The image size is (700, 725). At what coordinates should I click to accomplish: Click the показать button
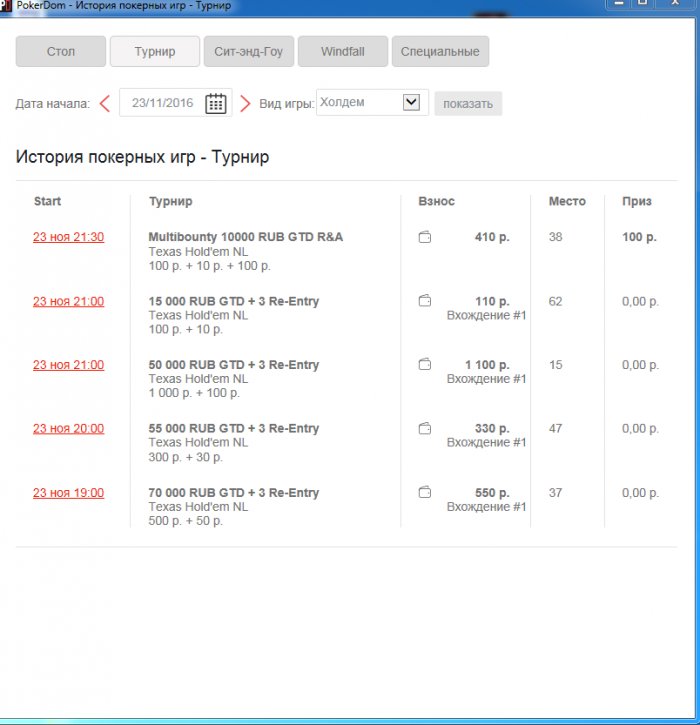point(468,104)
